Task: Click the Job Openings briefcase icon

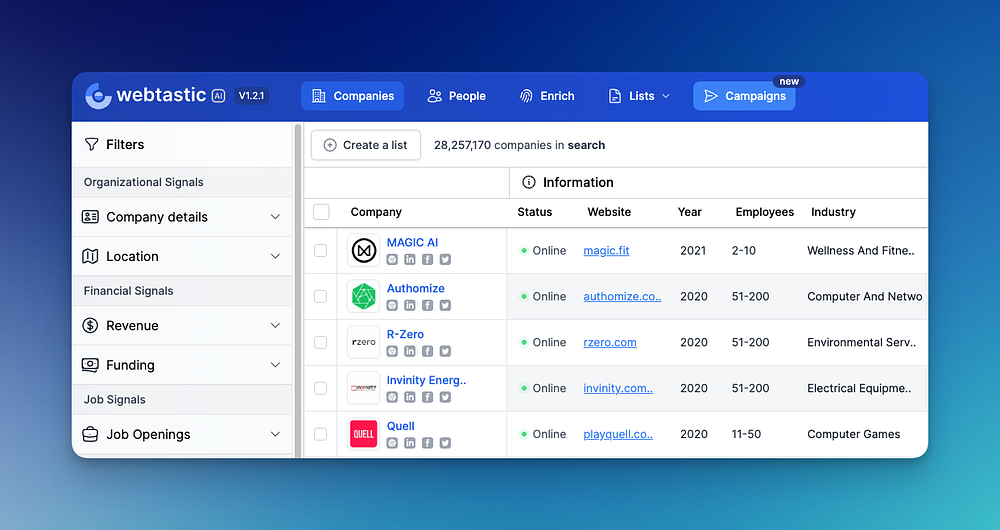Action: pyautogui.click(x=90, y=434)
